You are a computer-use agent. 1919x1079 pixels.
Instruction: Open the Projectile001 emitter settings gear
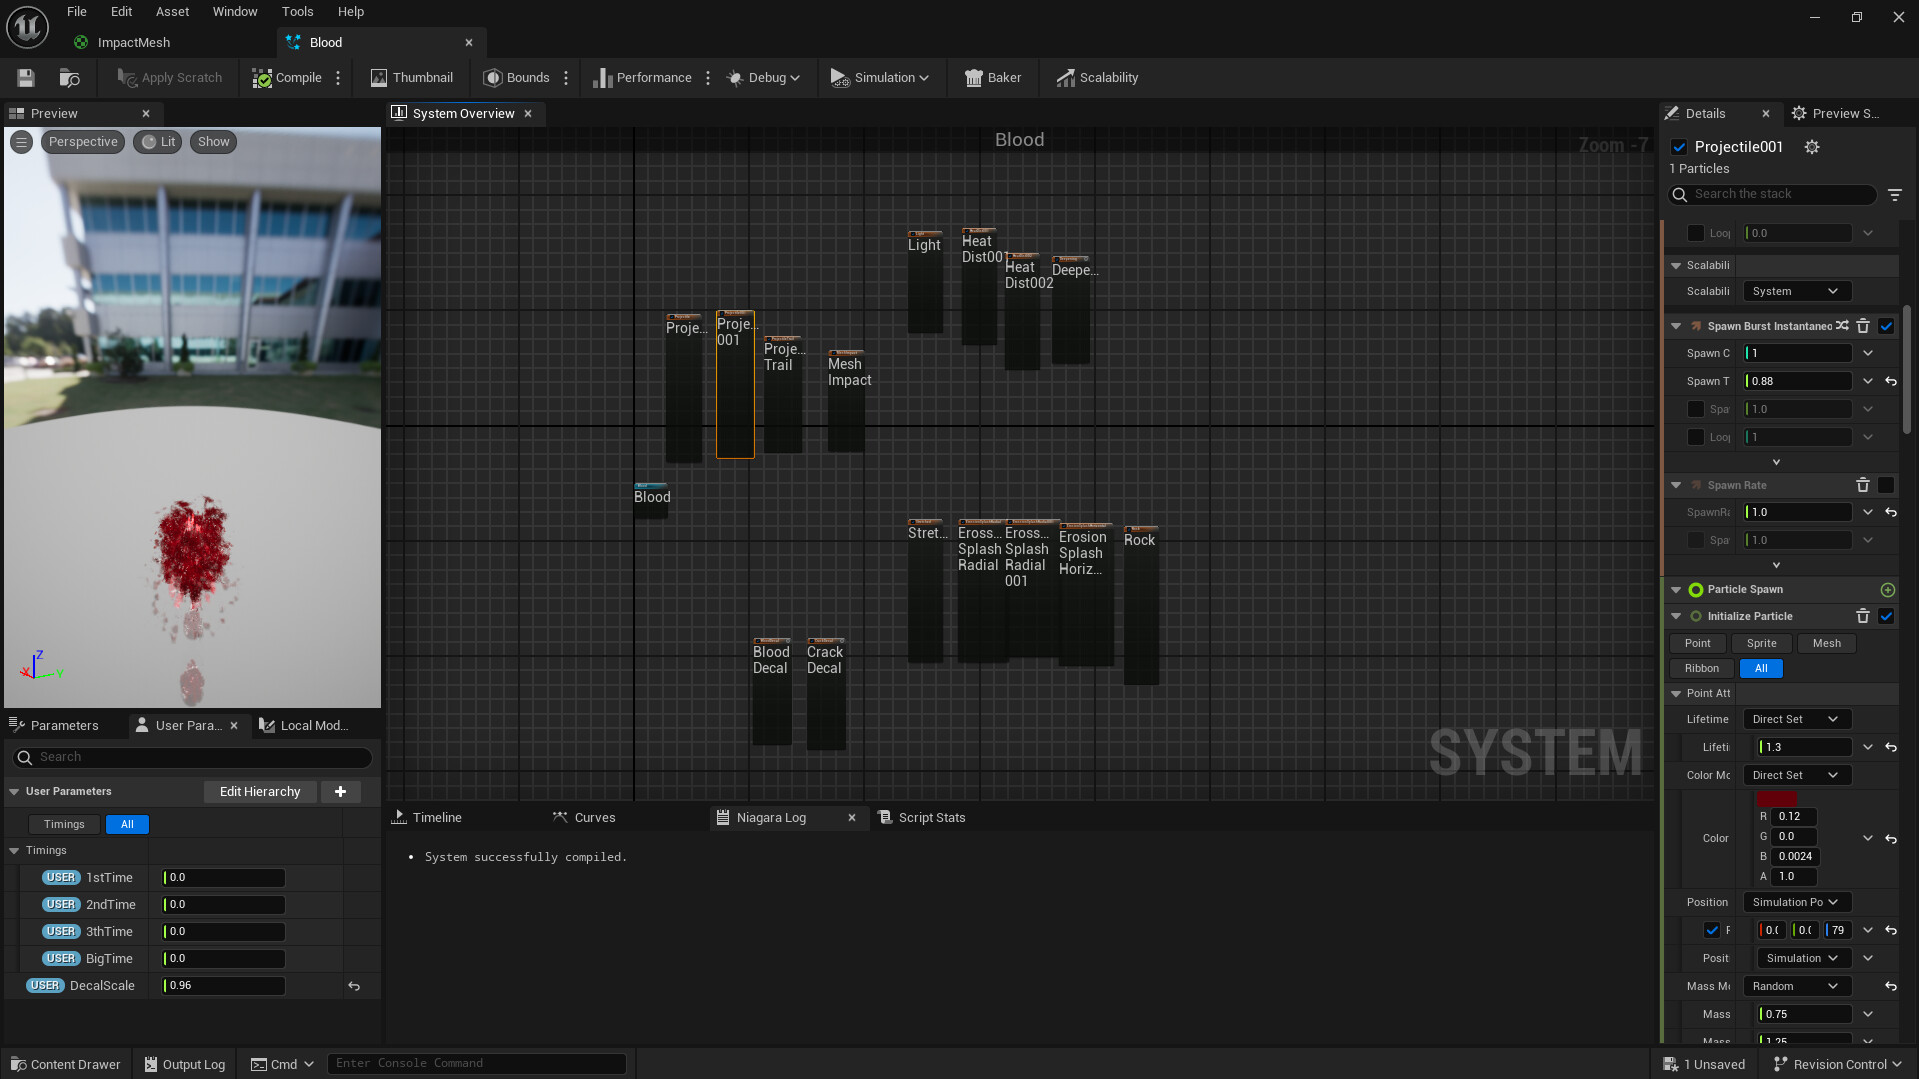[1811, 147]
